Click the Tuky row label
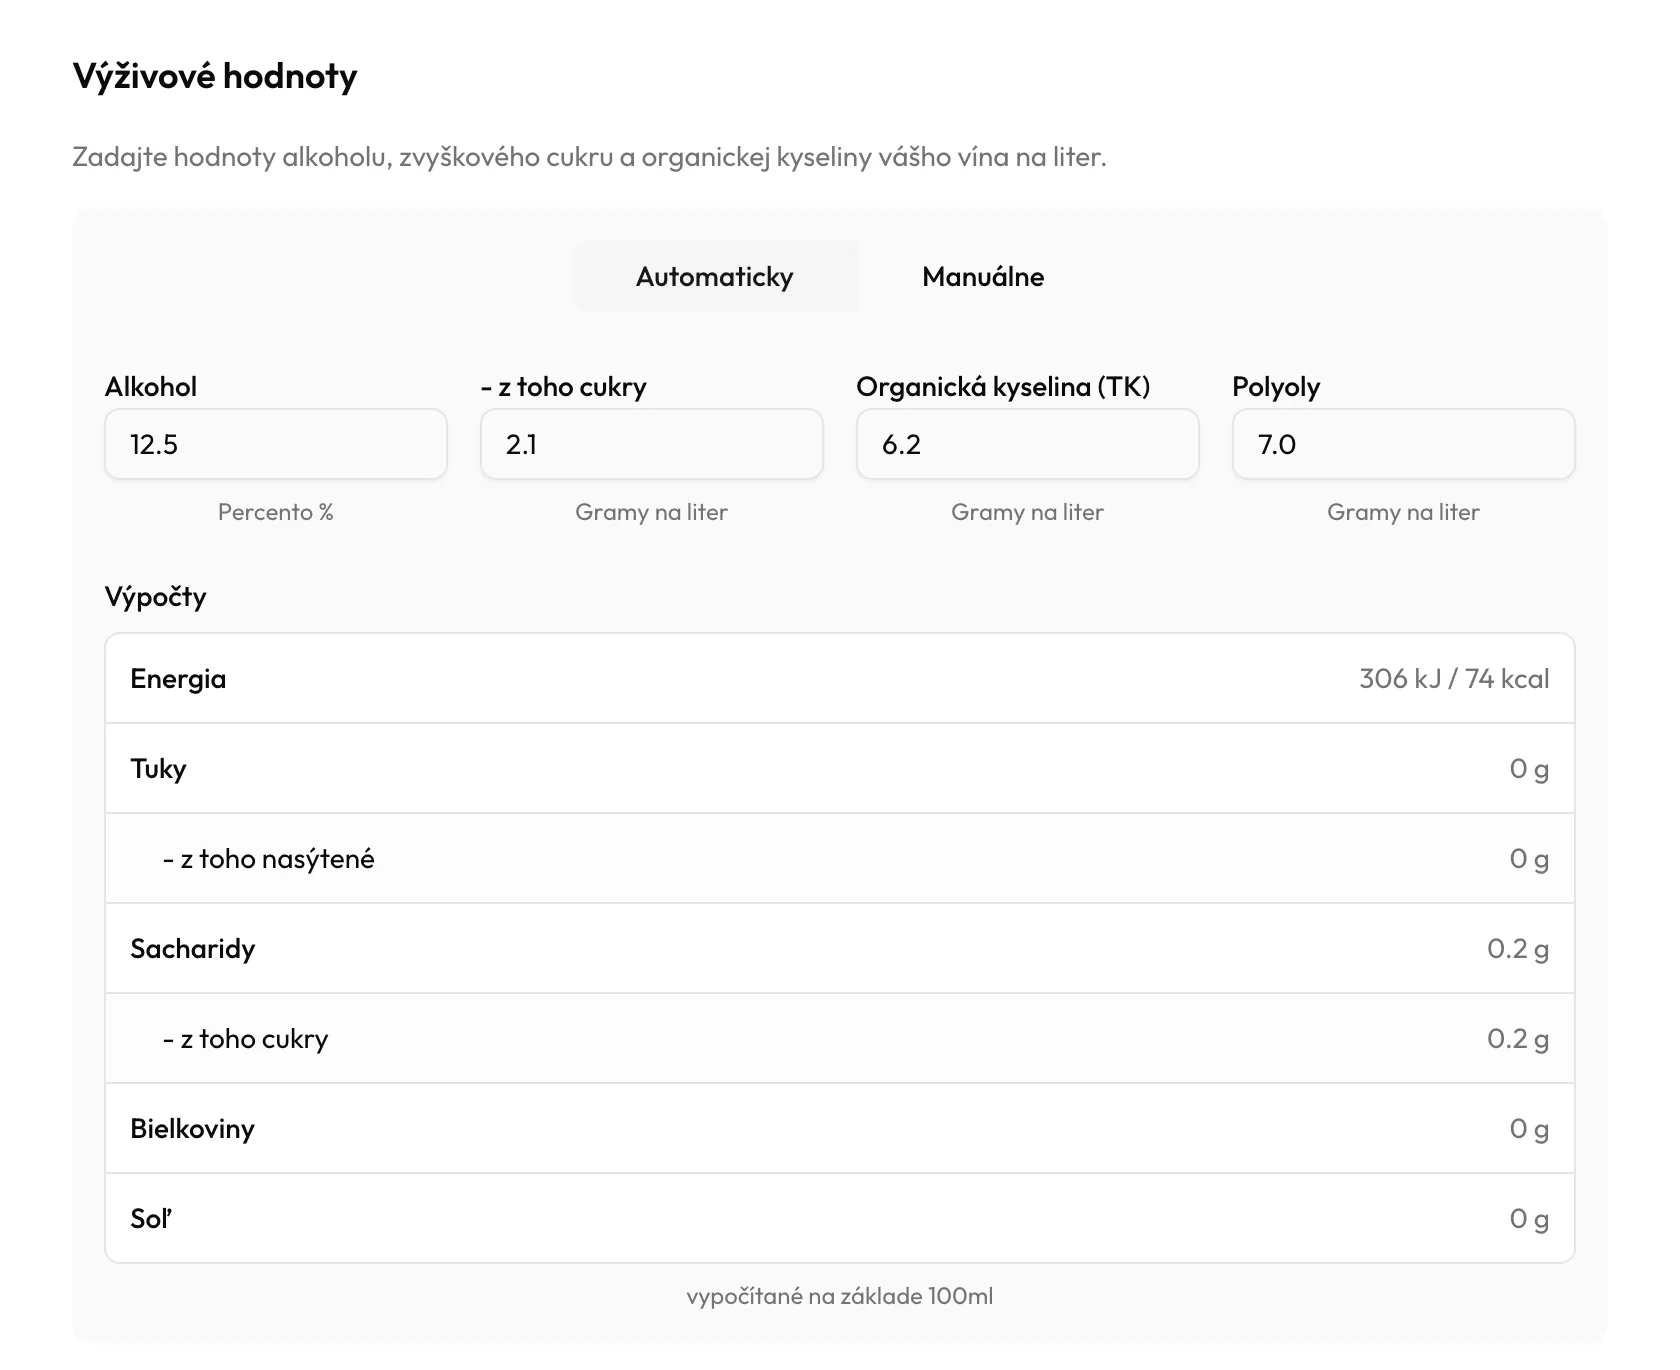 click(x=158, y=769)
